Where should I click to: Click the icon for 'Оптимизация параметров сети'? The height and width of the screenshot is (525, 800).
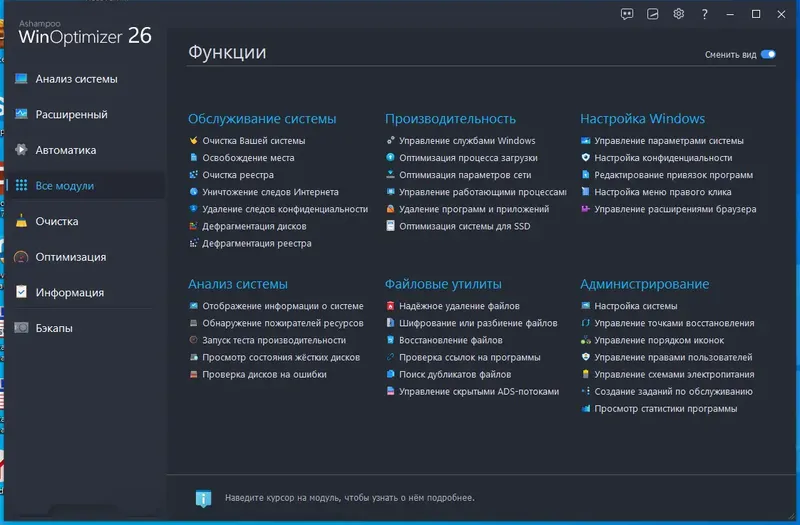click(390, 174)
